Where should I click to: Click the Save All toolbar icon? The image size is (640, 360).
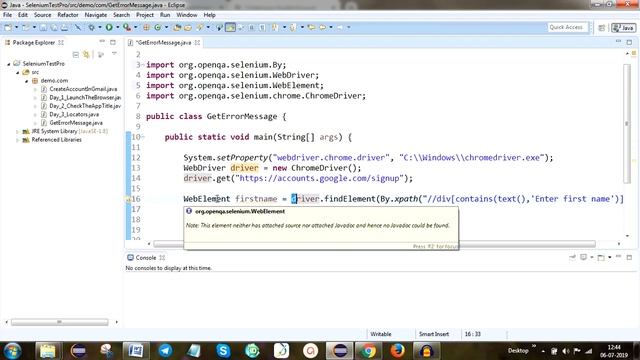tap(53, 27)
